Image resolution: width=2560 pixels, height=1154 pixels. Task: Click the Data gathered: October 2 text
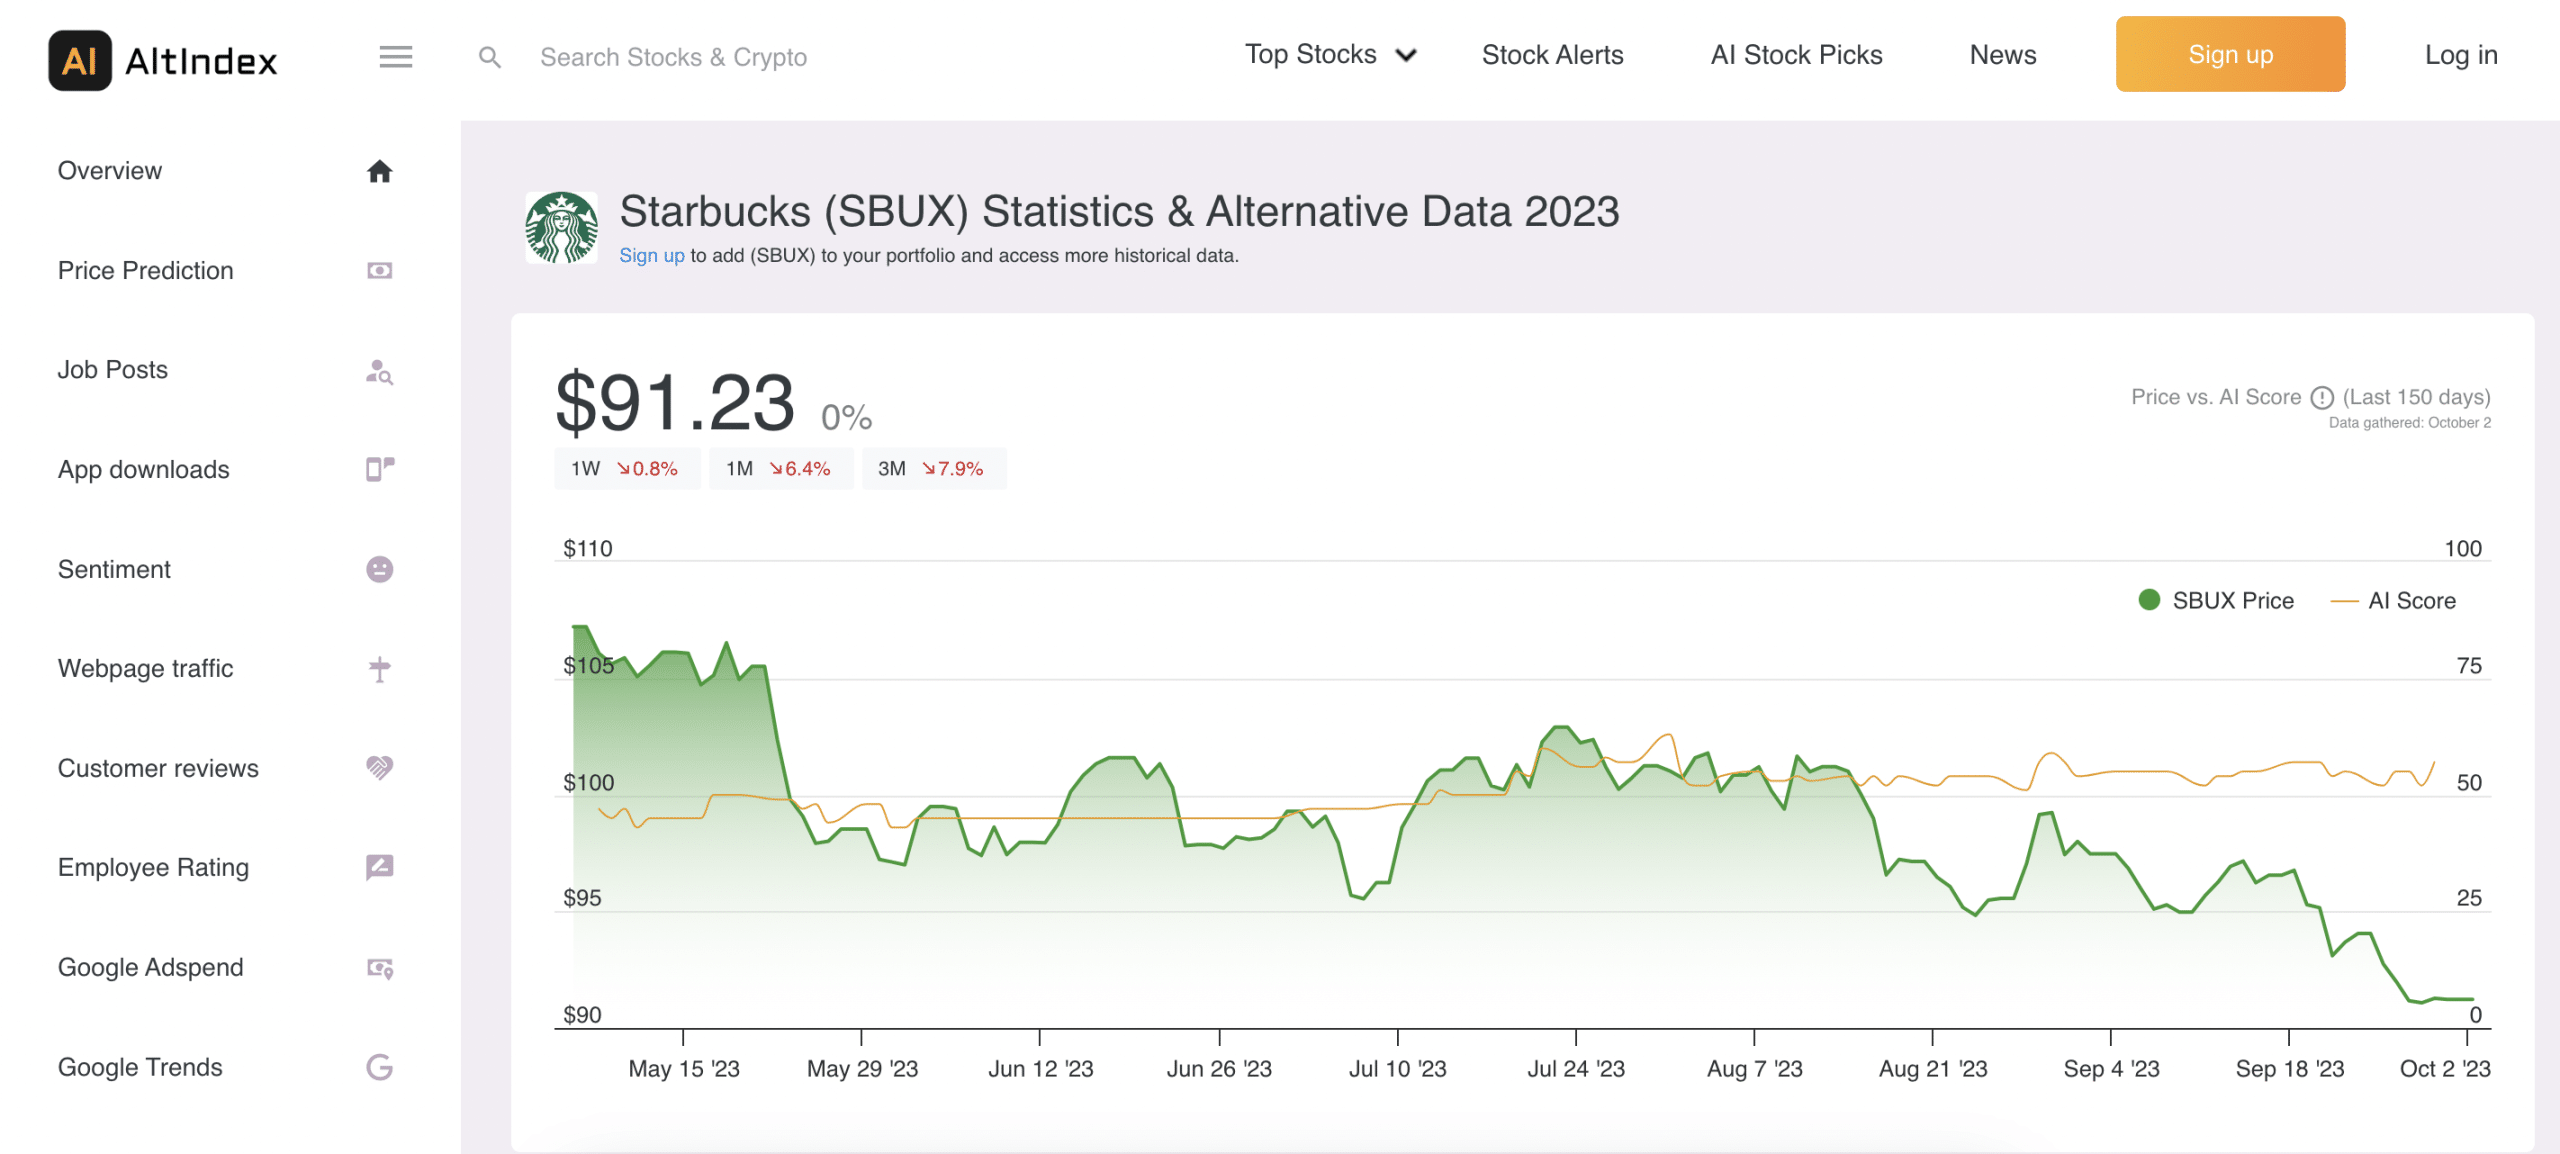coord(2409,423)
